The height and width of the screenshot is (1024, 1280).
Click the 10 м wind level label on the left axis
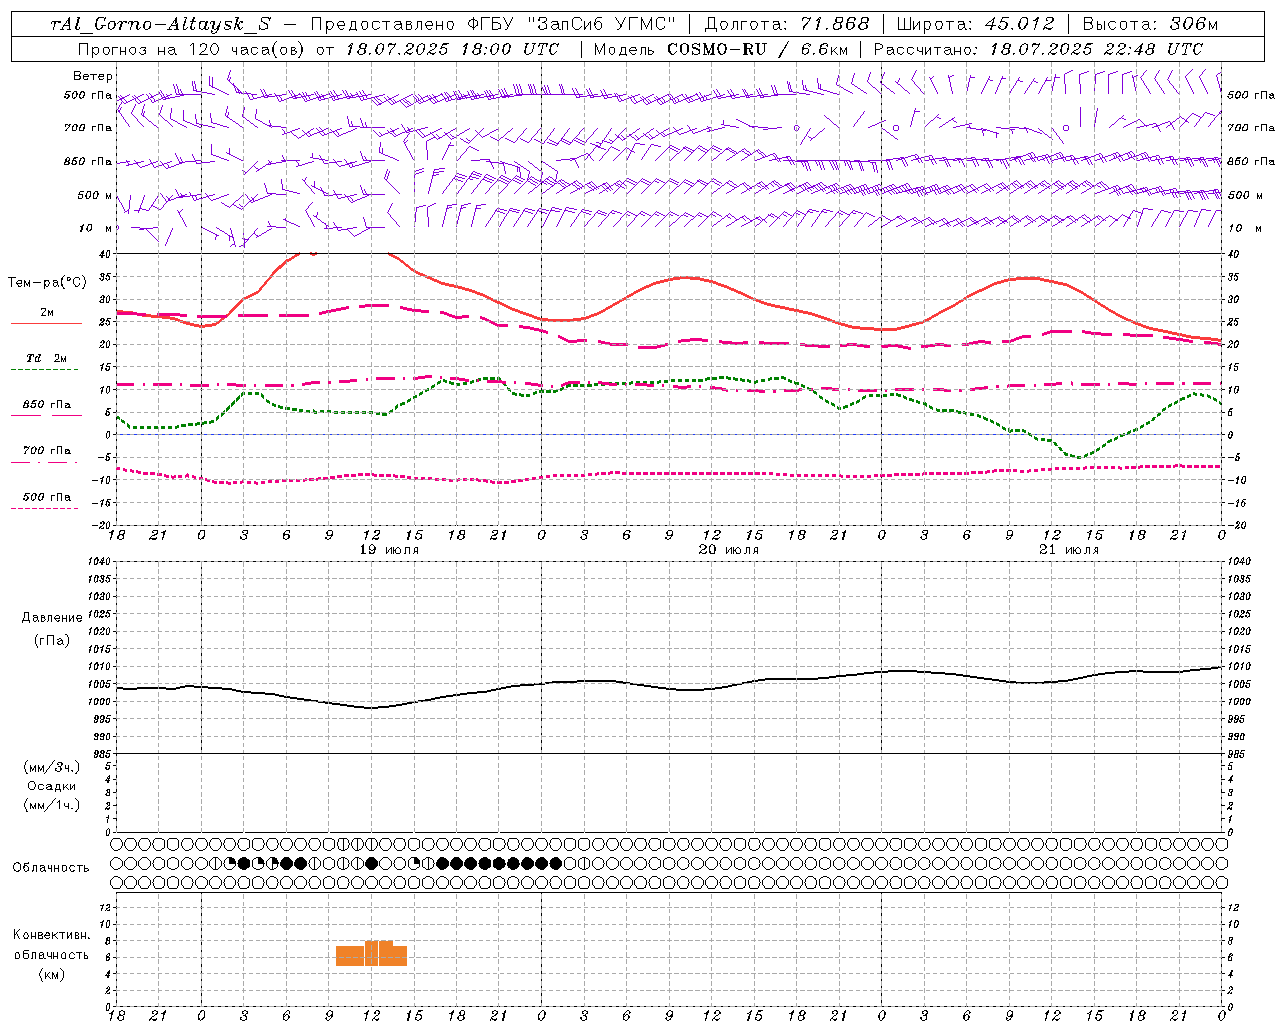pos(94,228)
